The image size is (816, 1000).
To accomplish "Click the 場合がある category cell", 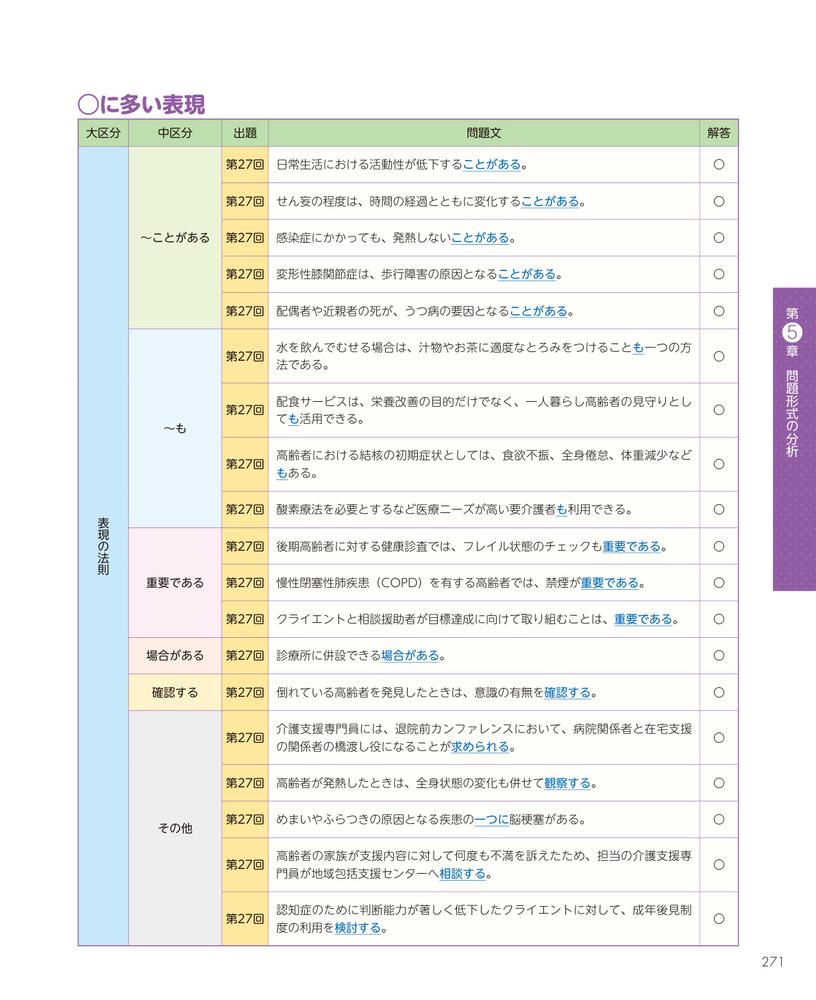I will pos(175,656).
